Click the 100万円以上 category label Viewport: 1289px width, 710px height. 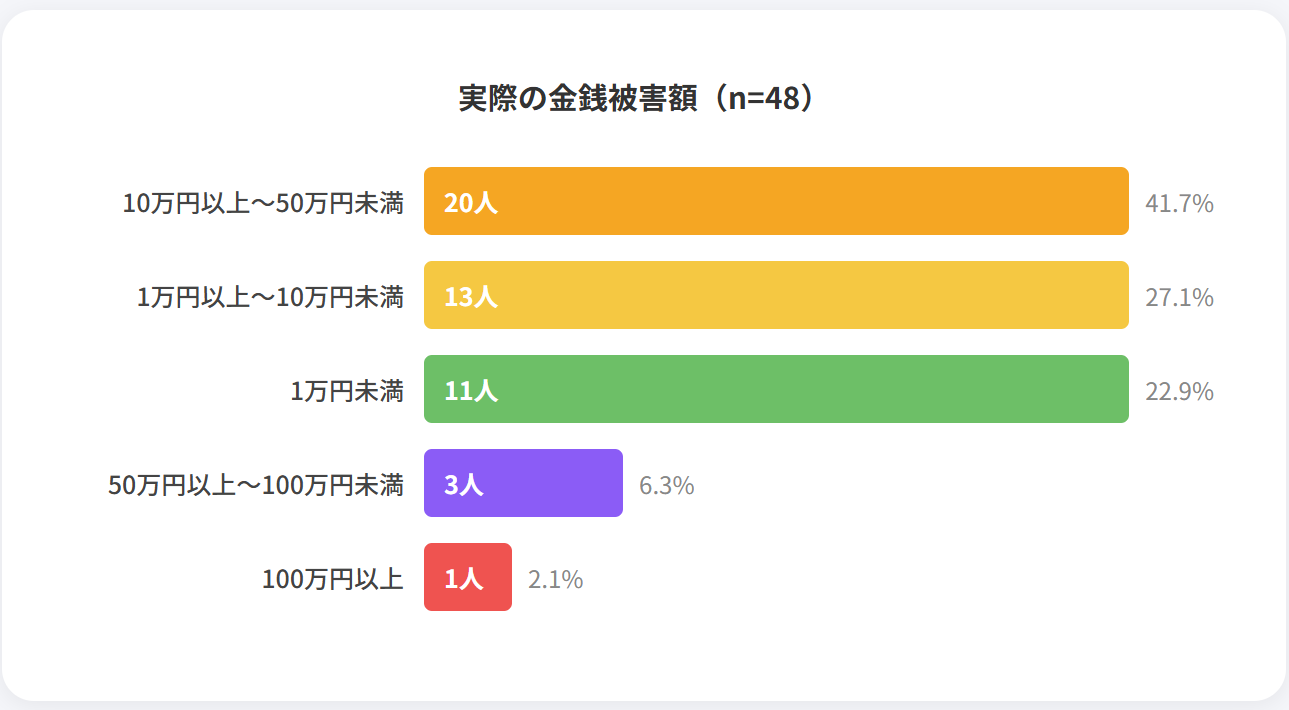click(333, 579)
